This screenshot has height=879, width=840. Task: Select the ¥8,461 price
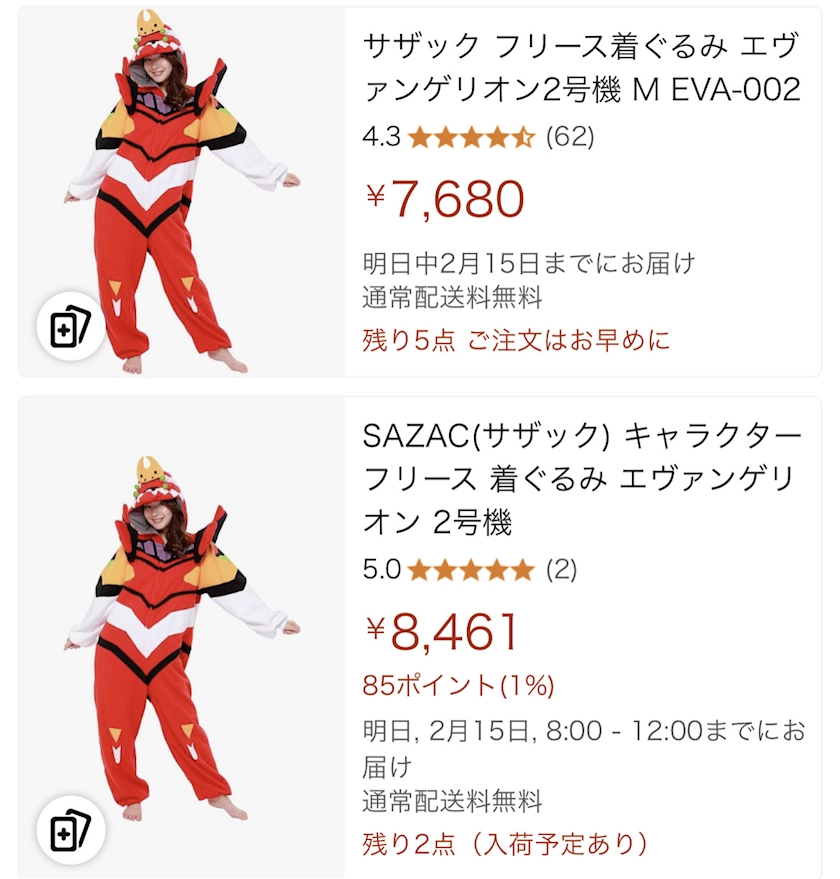point(442,633)
